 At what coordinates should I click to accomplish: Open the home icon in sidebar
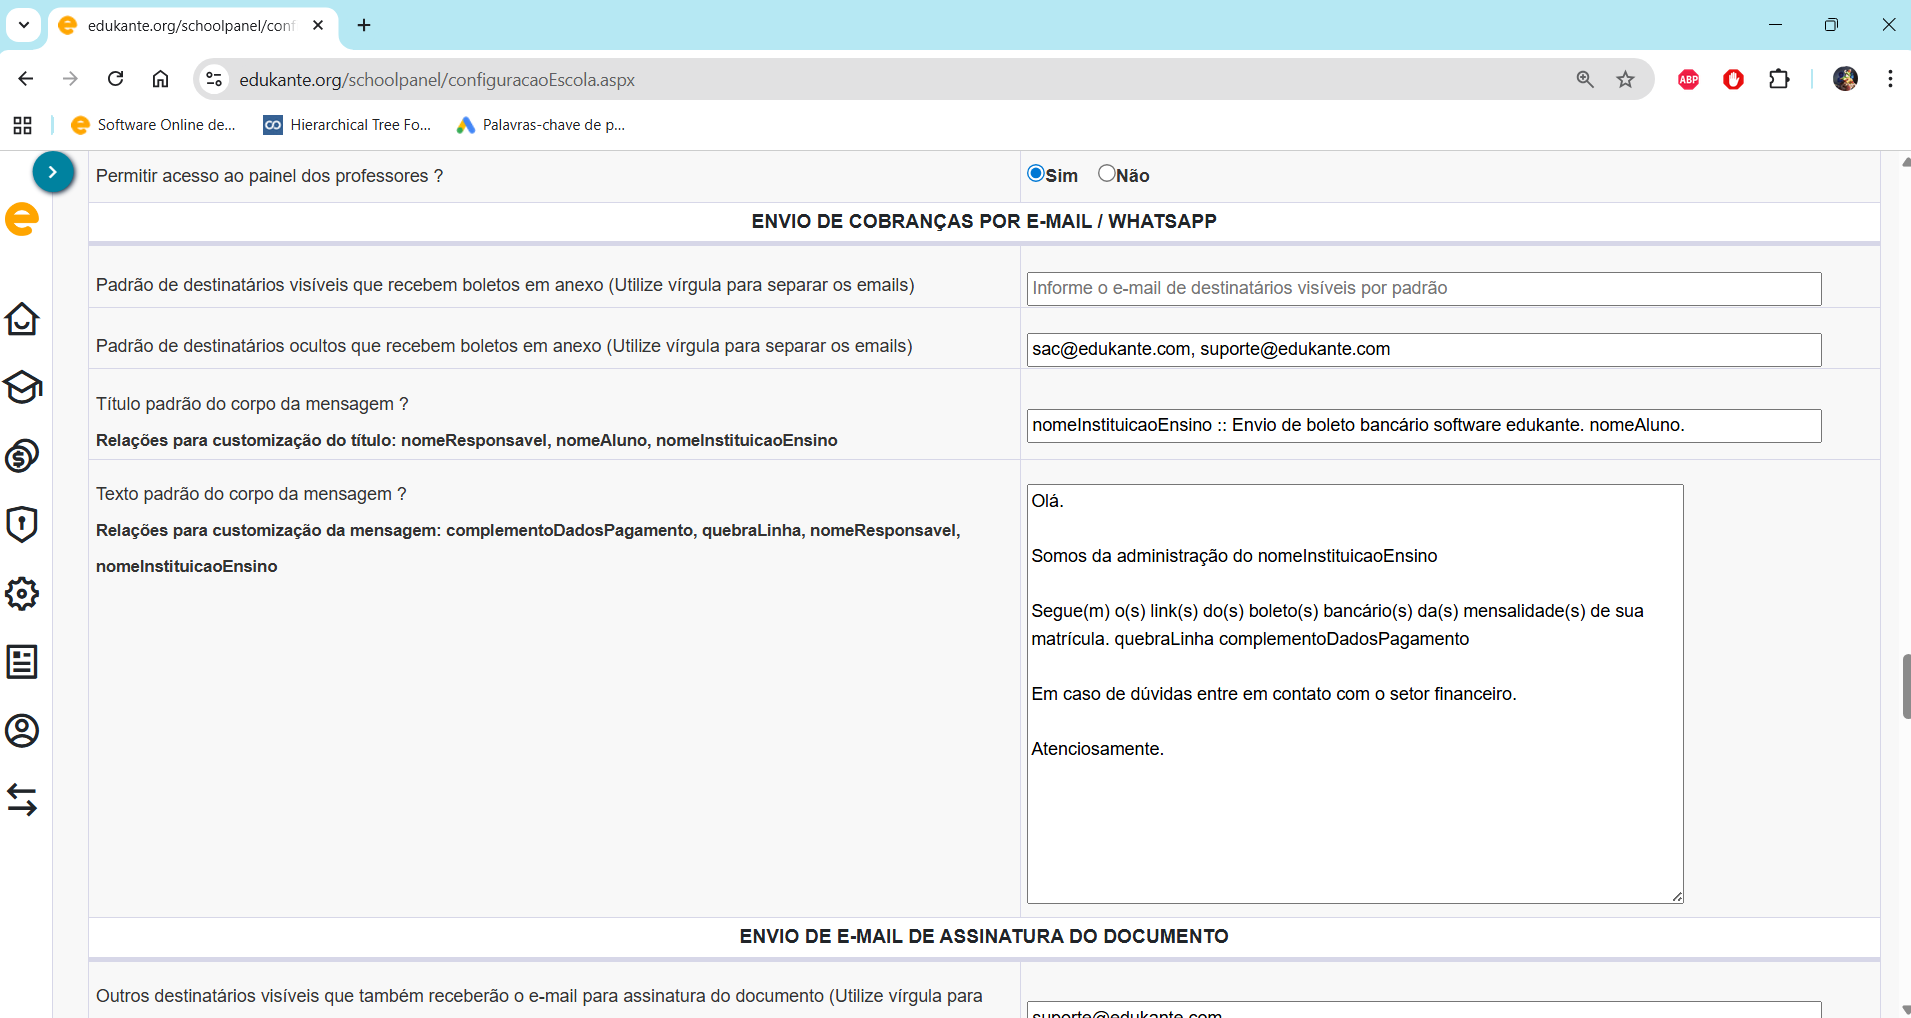pyautogui.click(x=22, y=319)
